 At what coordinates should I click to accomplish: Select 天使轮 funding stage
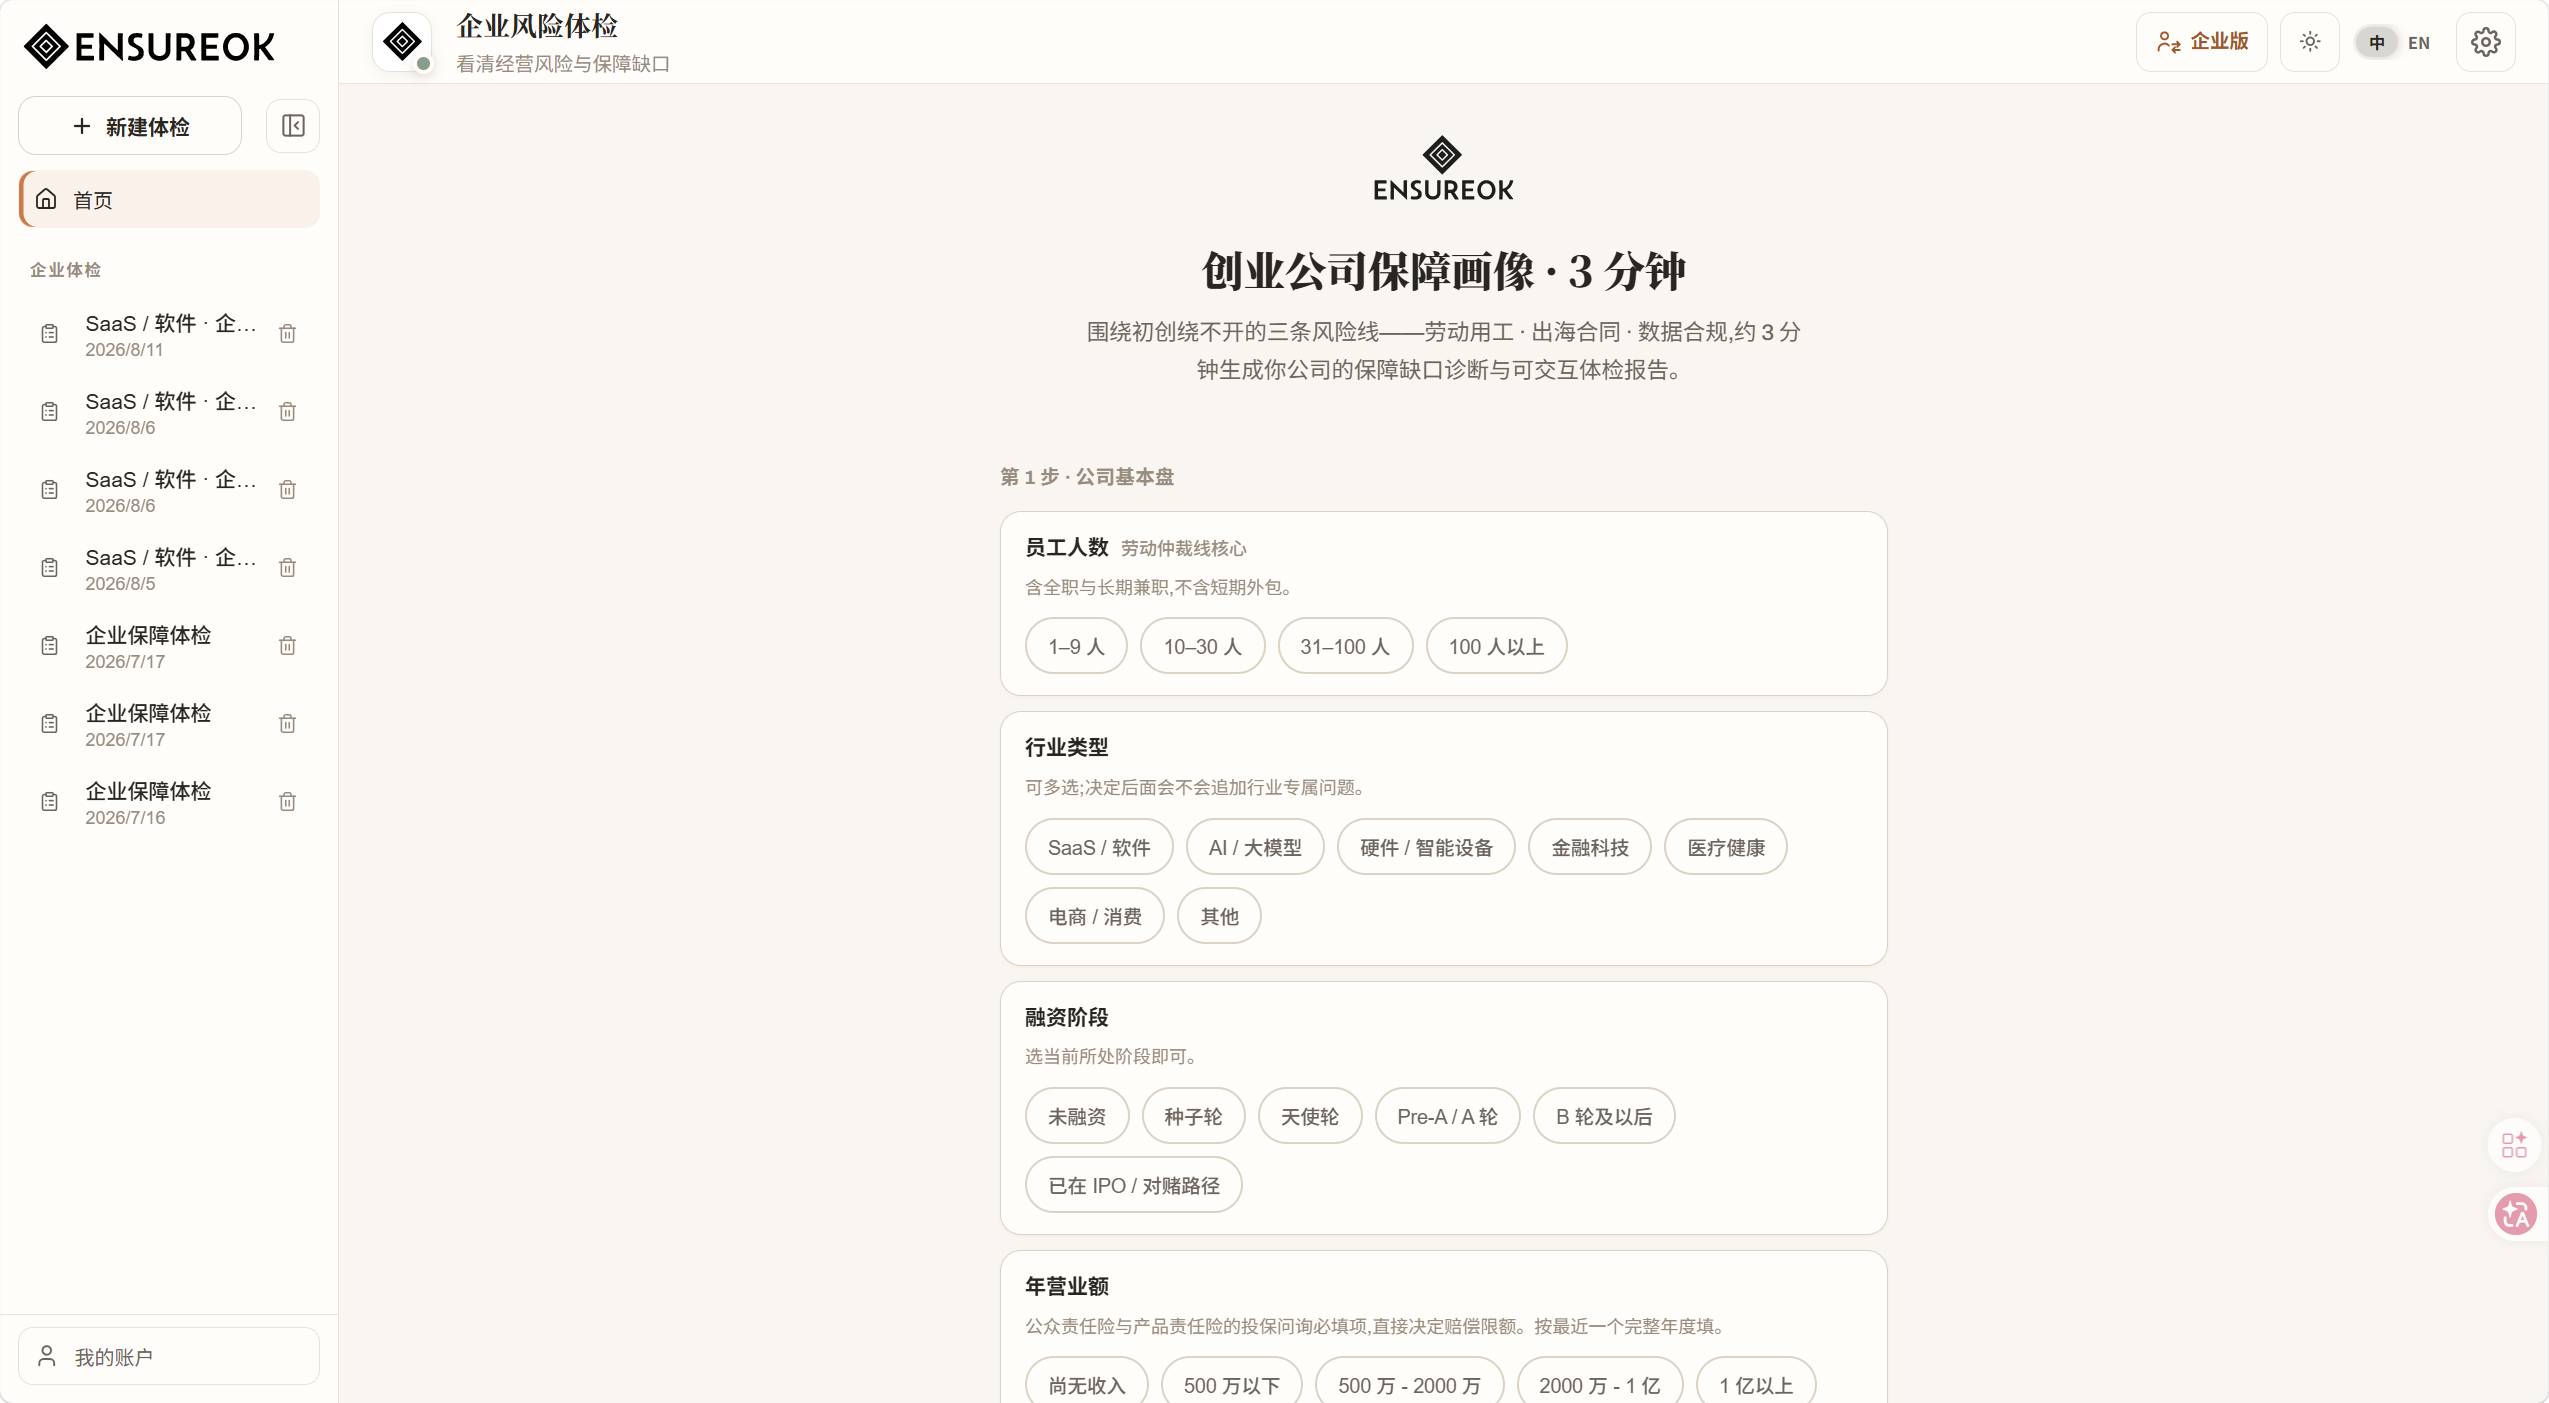[x=1310, y=1116]
